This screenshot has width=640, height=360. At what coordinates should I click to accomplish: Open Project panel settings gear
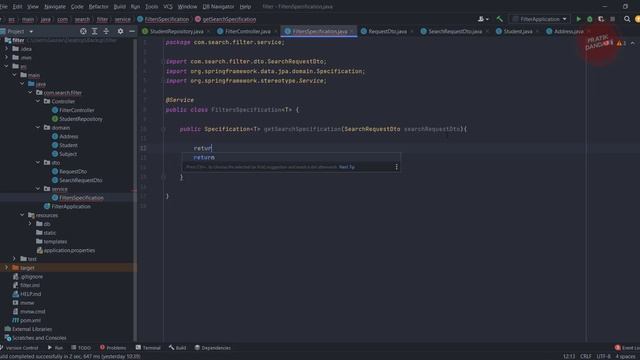click(x=120, y=31)
